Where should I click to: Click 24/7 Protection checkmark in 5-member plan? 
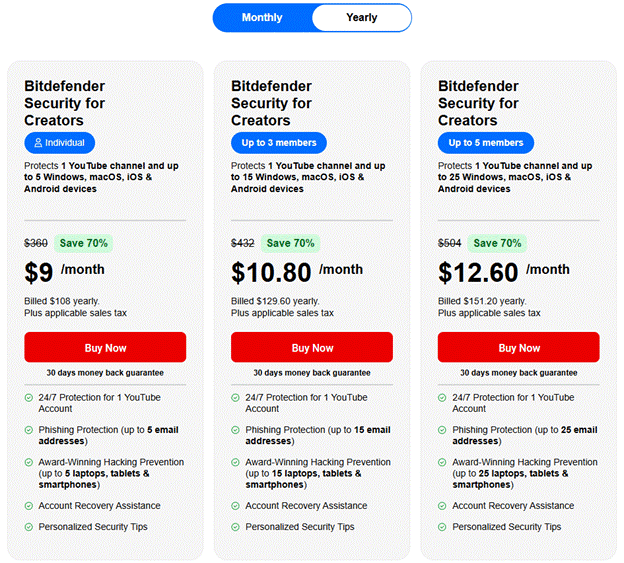tap(443, 398)
